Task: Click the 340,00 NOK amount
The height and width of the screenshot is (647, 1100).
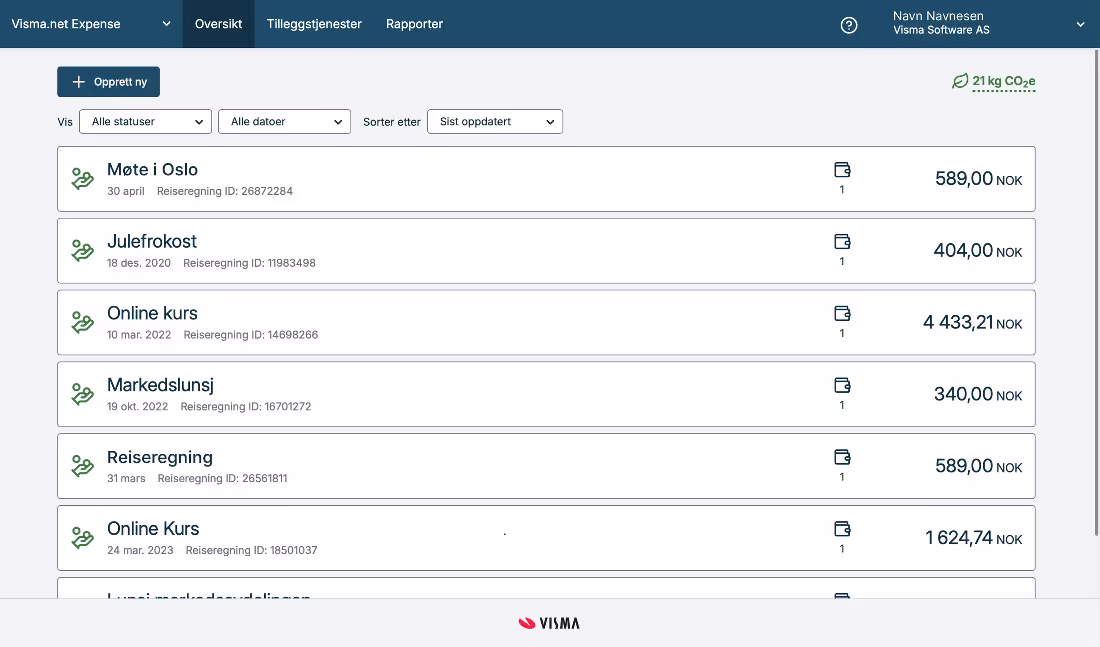Action: [978, 394]
